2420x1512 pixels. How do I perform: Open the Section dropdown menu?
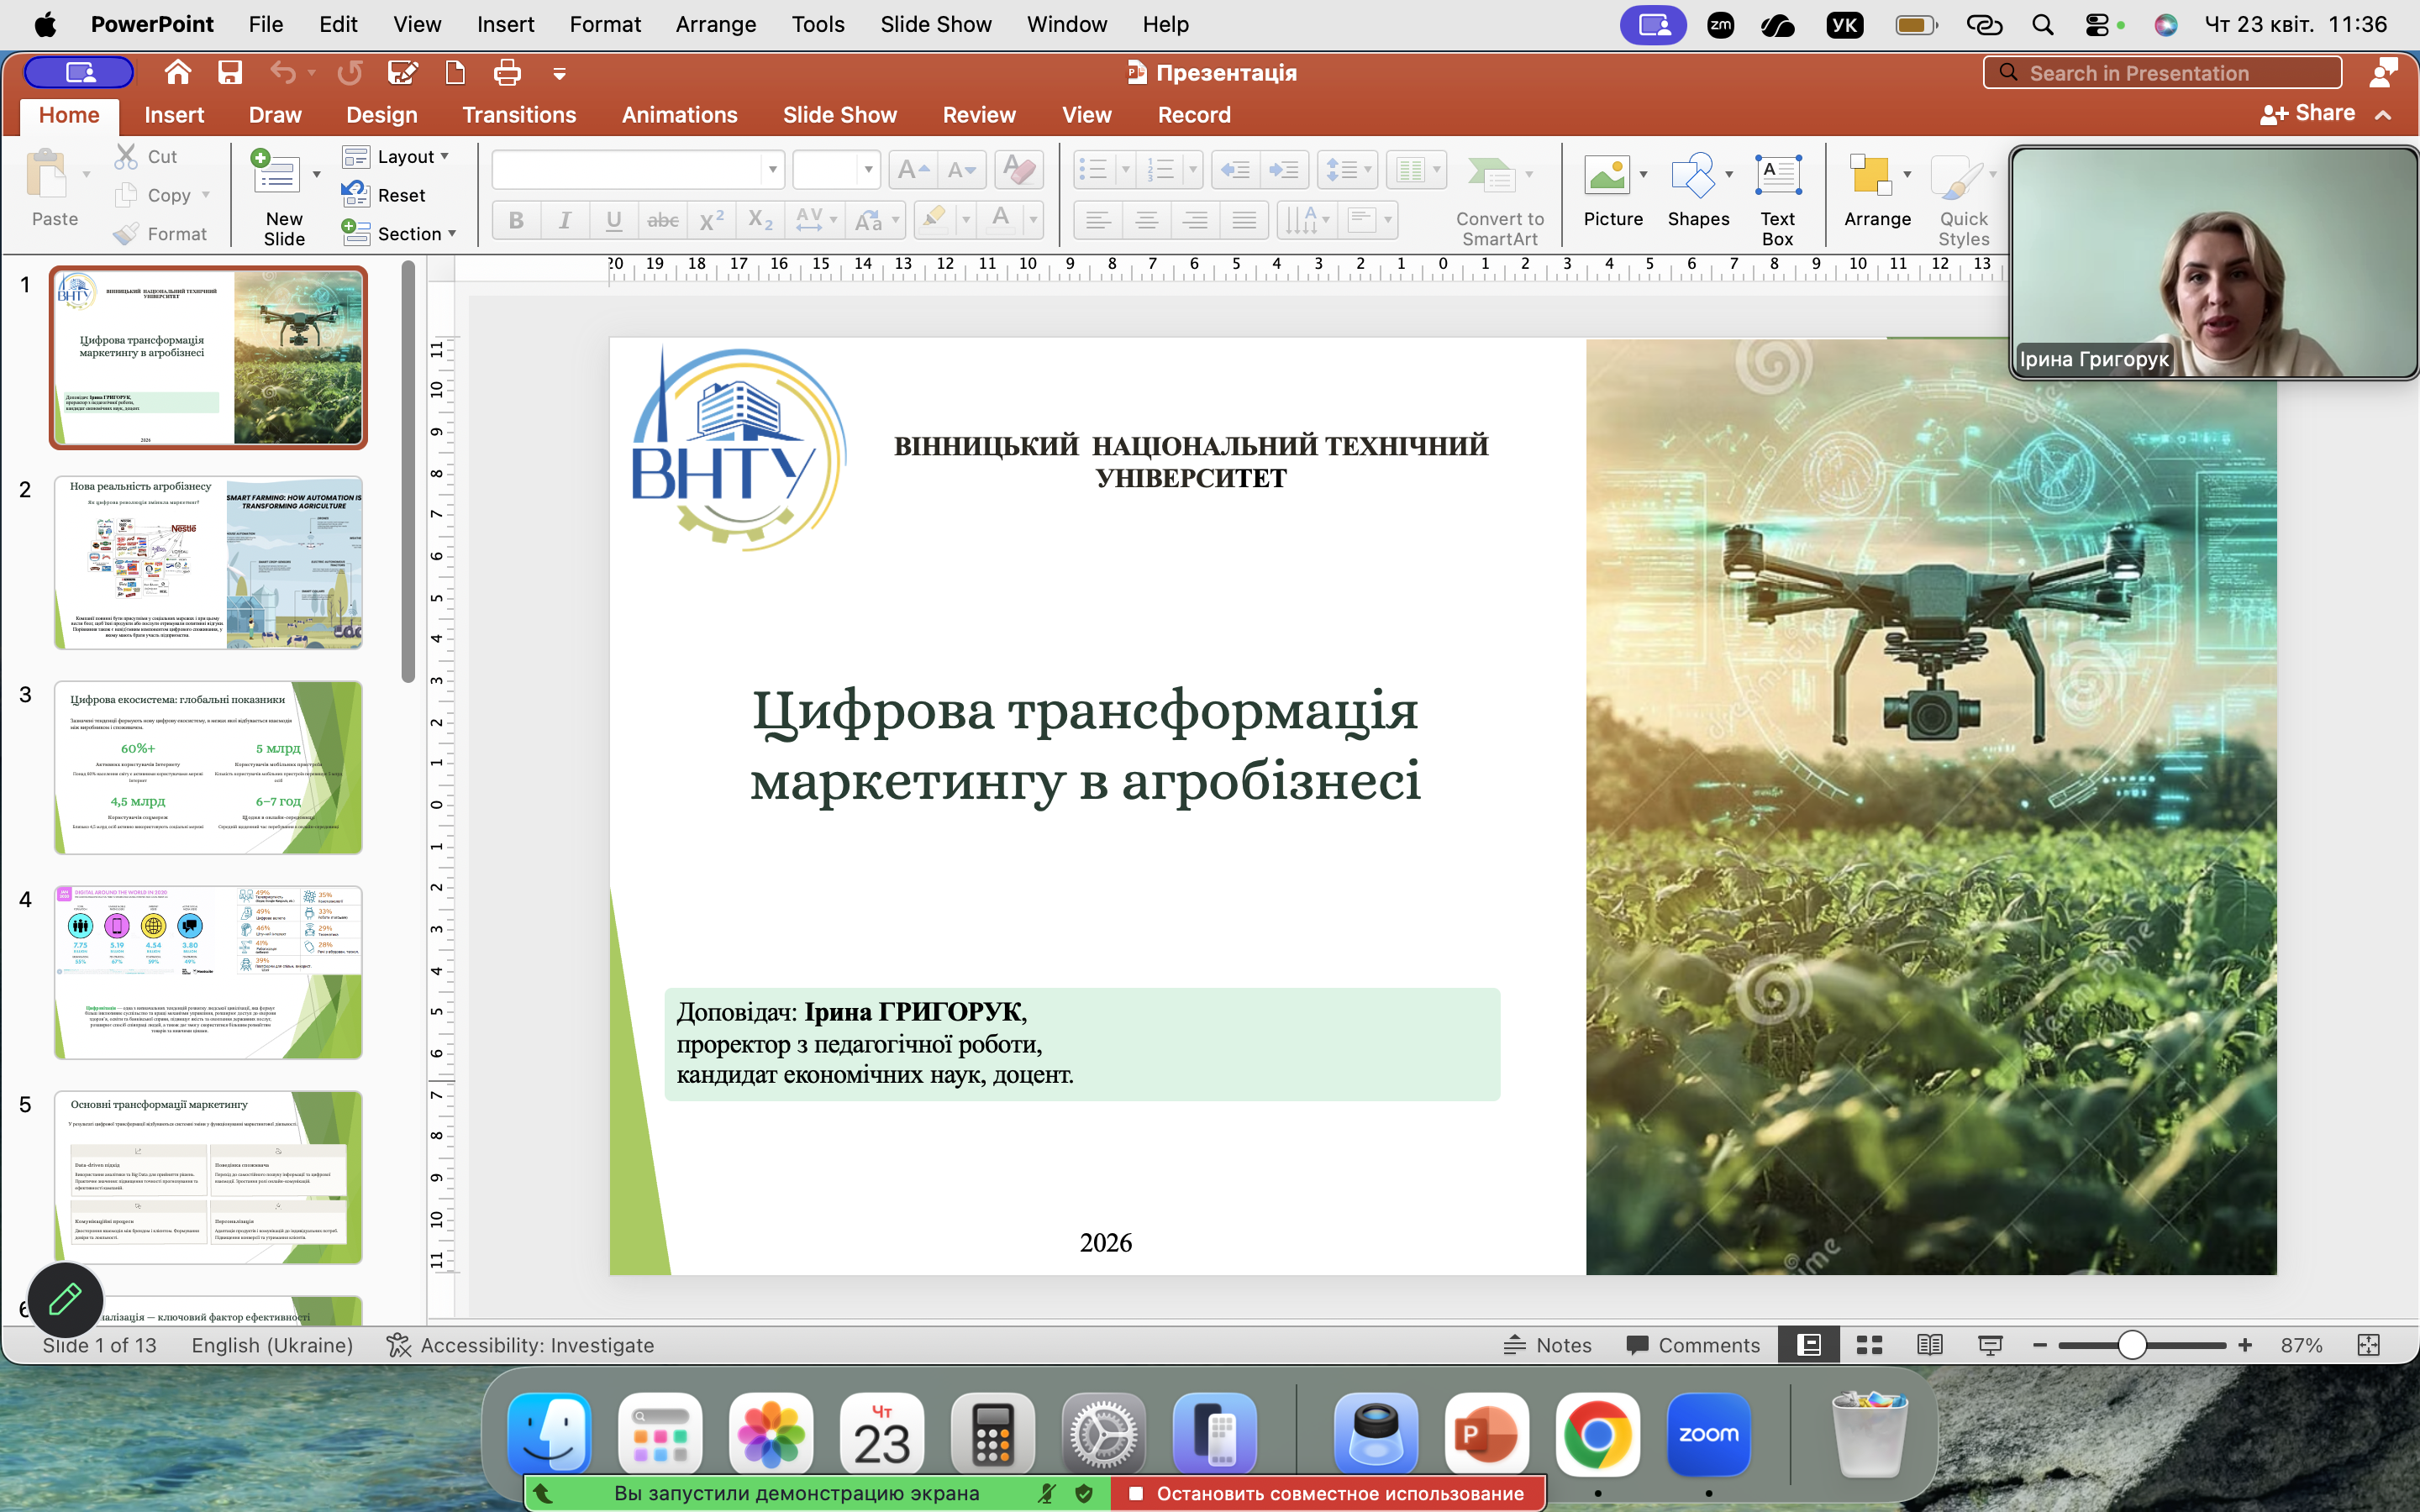(x=409, y=233)
